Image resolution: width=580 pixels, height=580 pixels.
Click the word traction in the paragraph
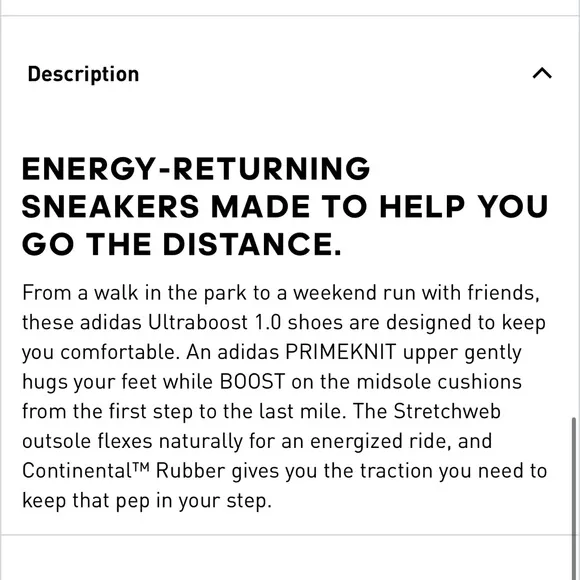tap(396, 471)
